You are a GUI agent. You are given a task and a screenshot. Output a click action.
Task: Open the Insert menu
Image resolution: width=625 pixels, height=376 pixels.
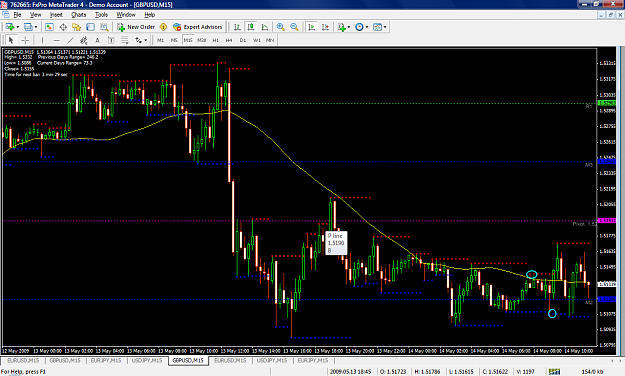point(56,15)
